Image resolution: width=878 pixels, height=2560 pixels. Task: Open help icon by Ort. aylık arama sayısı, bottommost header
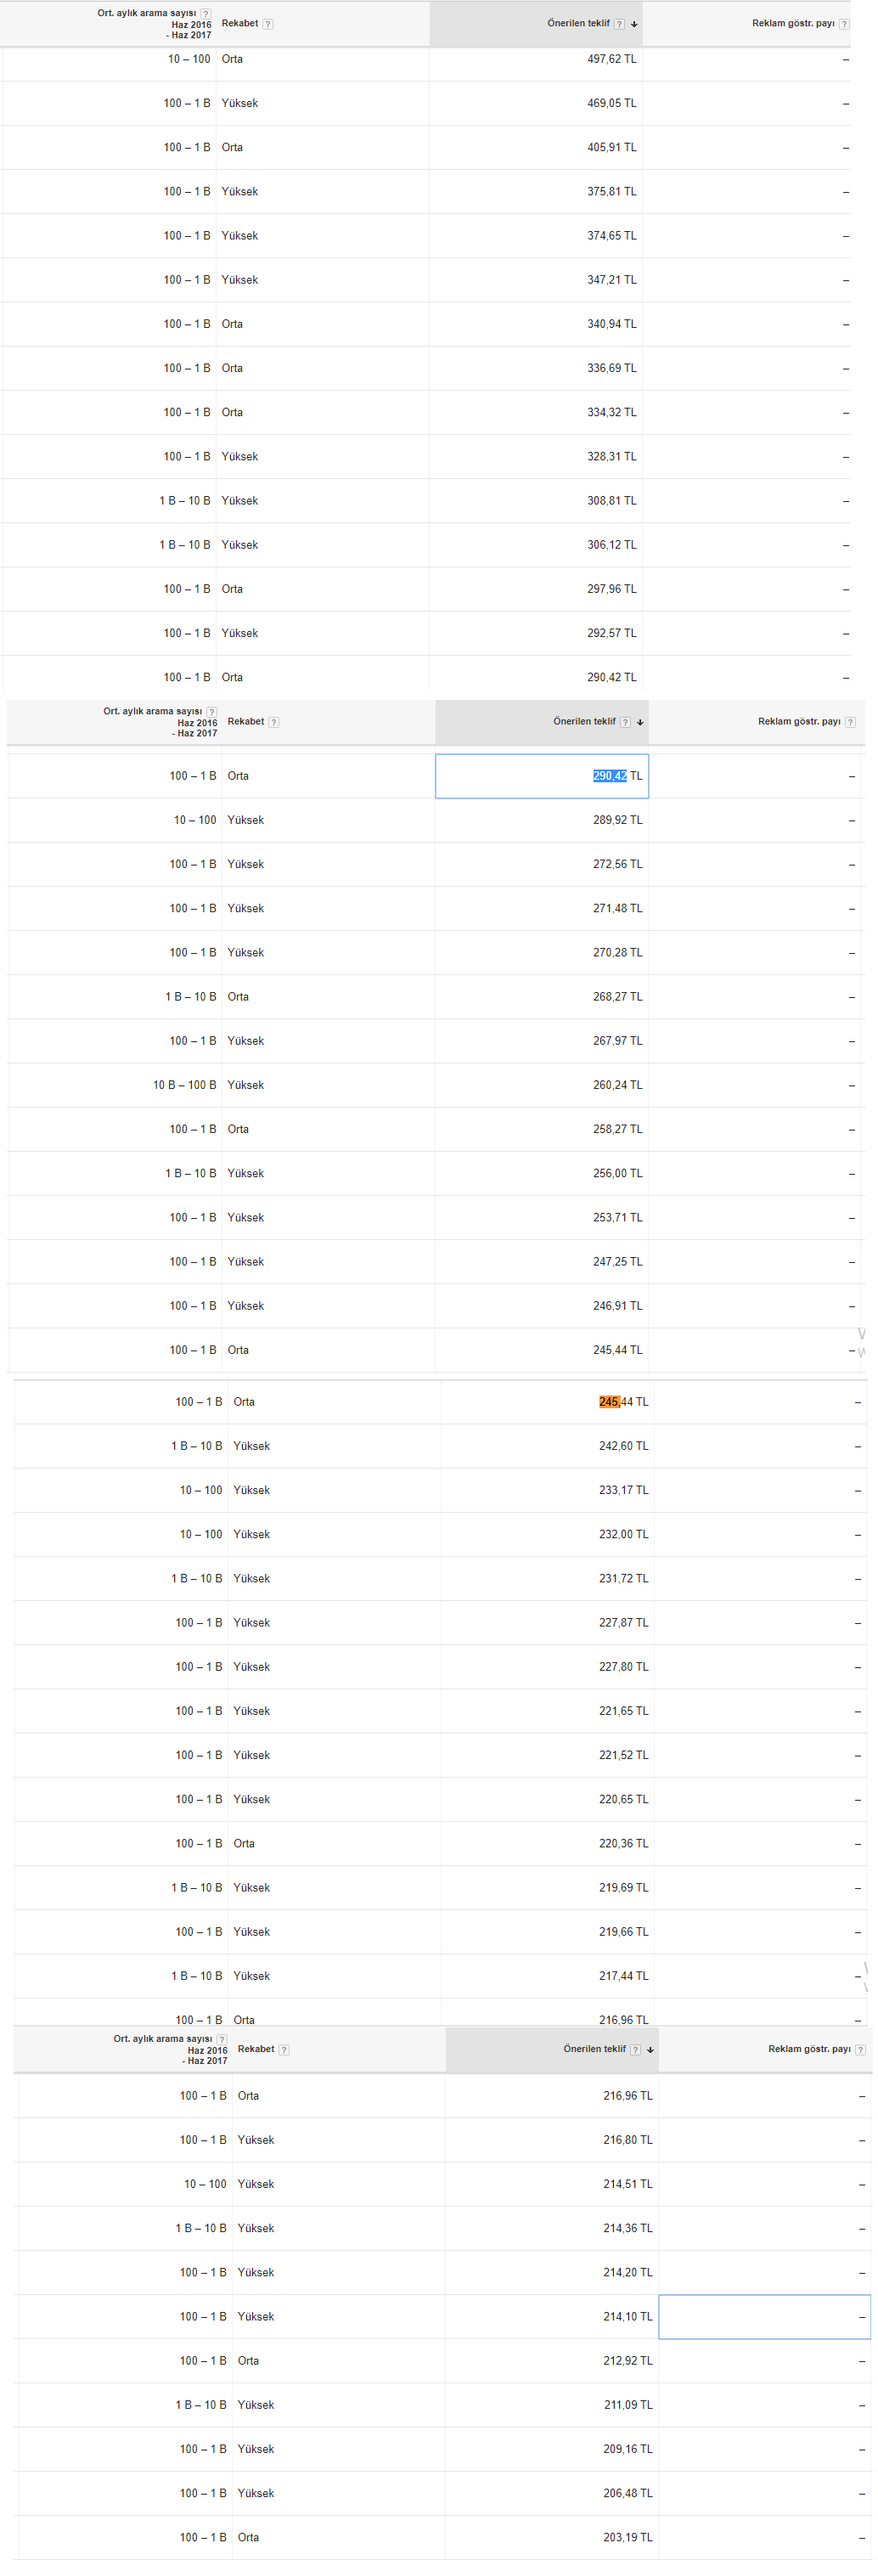(x=222, y=2040)
